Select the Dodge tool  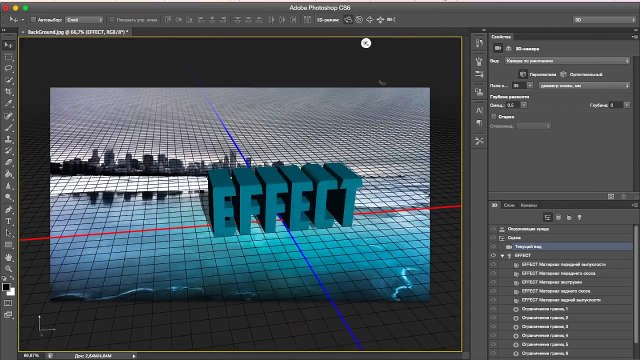pyautogui.click(x=8, y=198)
